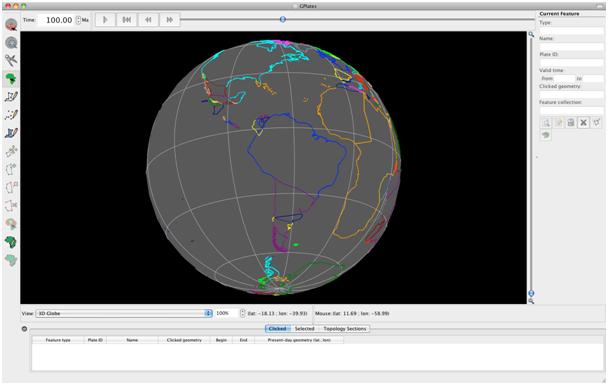This screenshot has width=608, height=385.
Task: Switch to the Selected tab
Action: pyautogui.click(x=304, y=329)
